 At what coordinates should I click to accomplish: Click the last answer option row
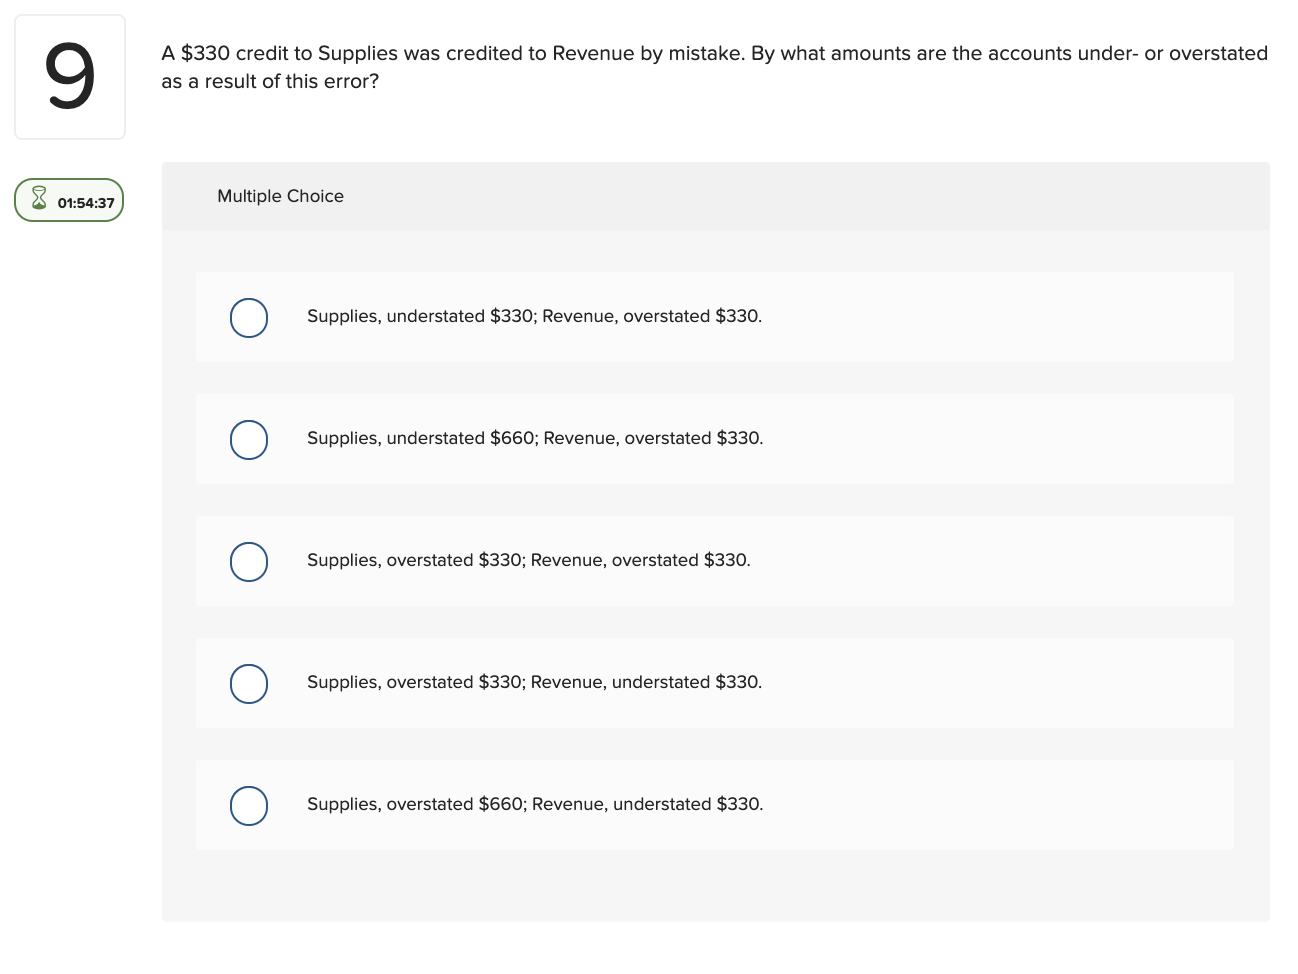(714, 804)
